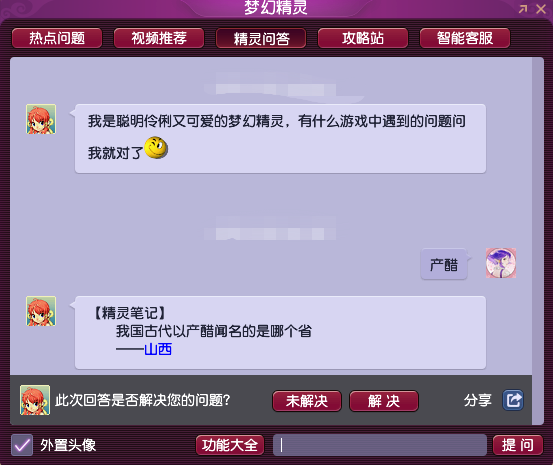Close the 梦幻精灵 window
The width and height of the screenshot is (553, 465).
(x=541, y=9)
